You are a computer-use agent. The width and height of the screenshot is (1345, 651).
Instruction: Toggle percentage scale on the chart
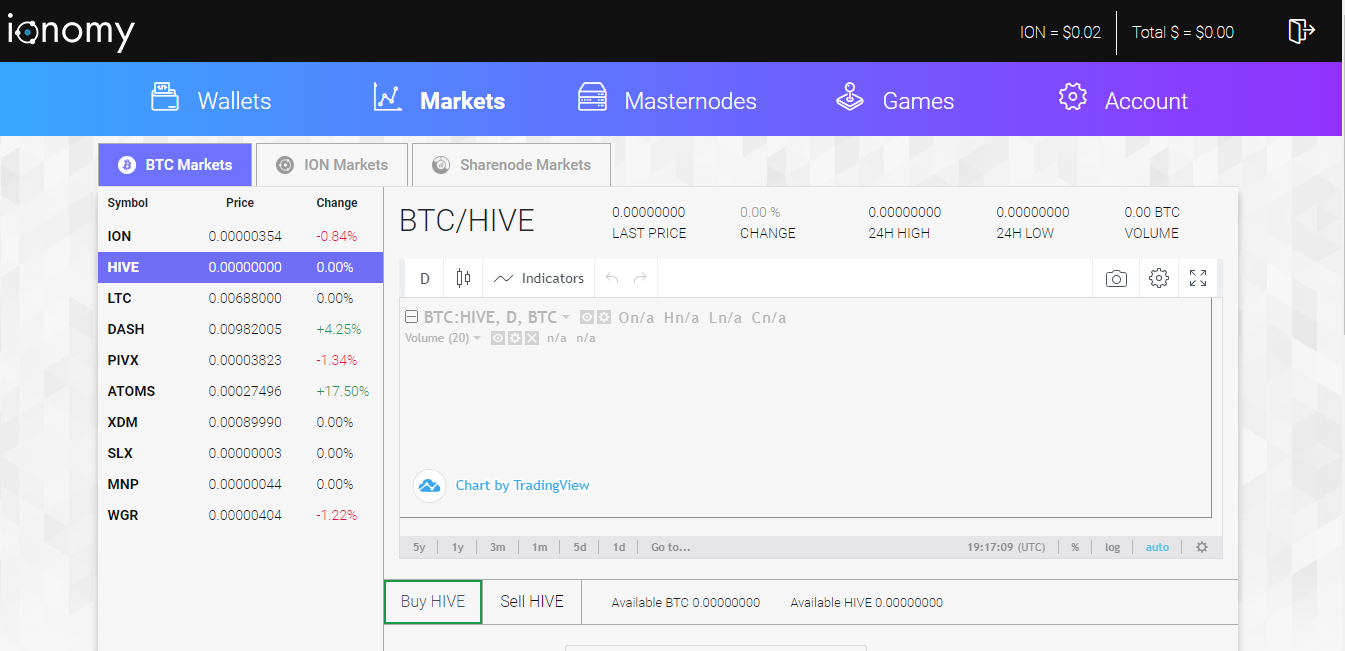click(x=1075, y=547)
